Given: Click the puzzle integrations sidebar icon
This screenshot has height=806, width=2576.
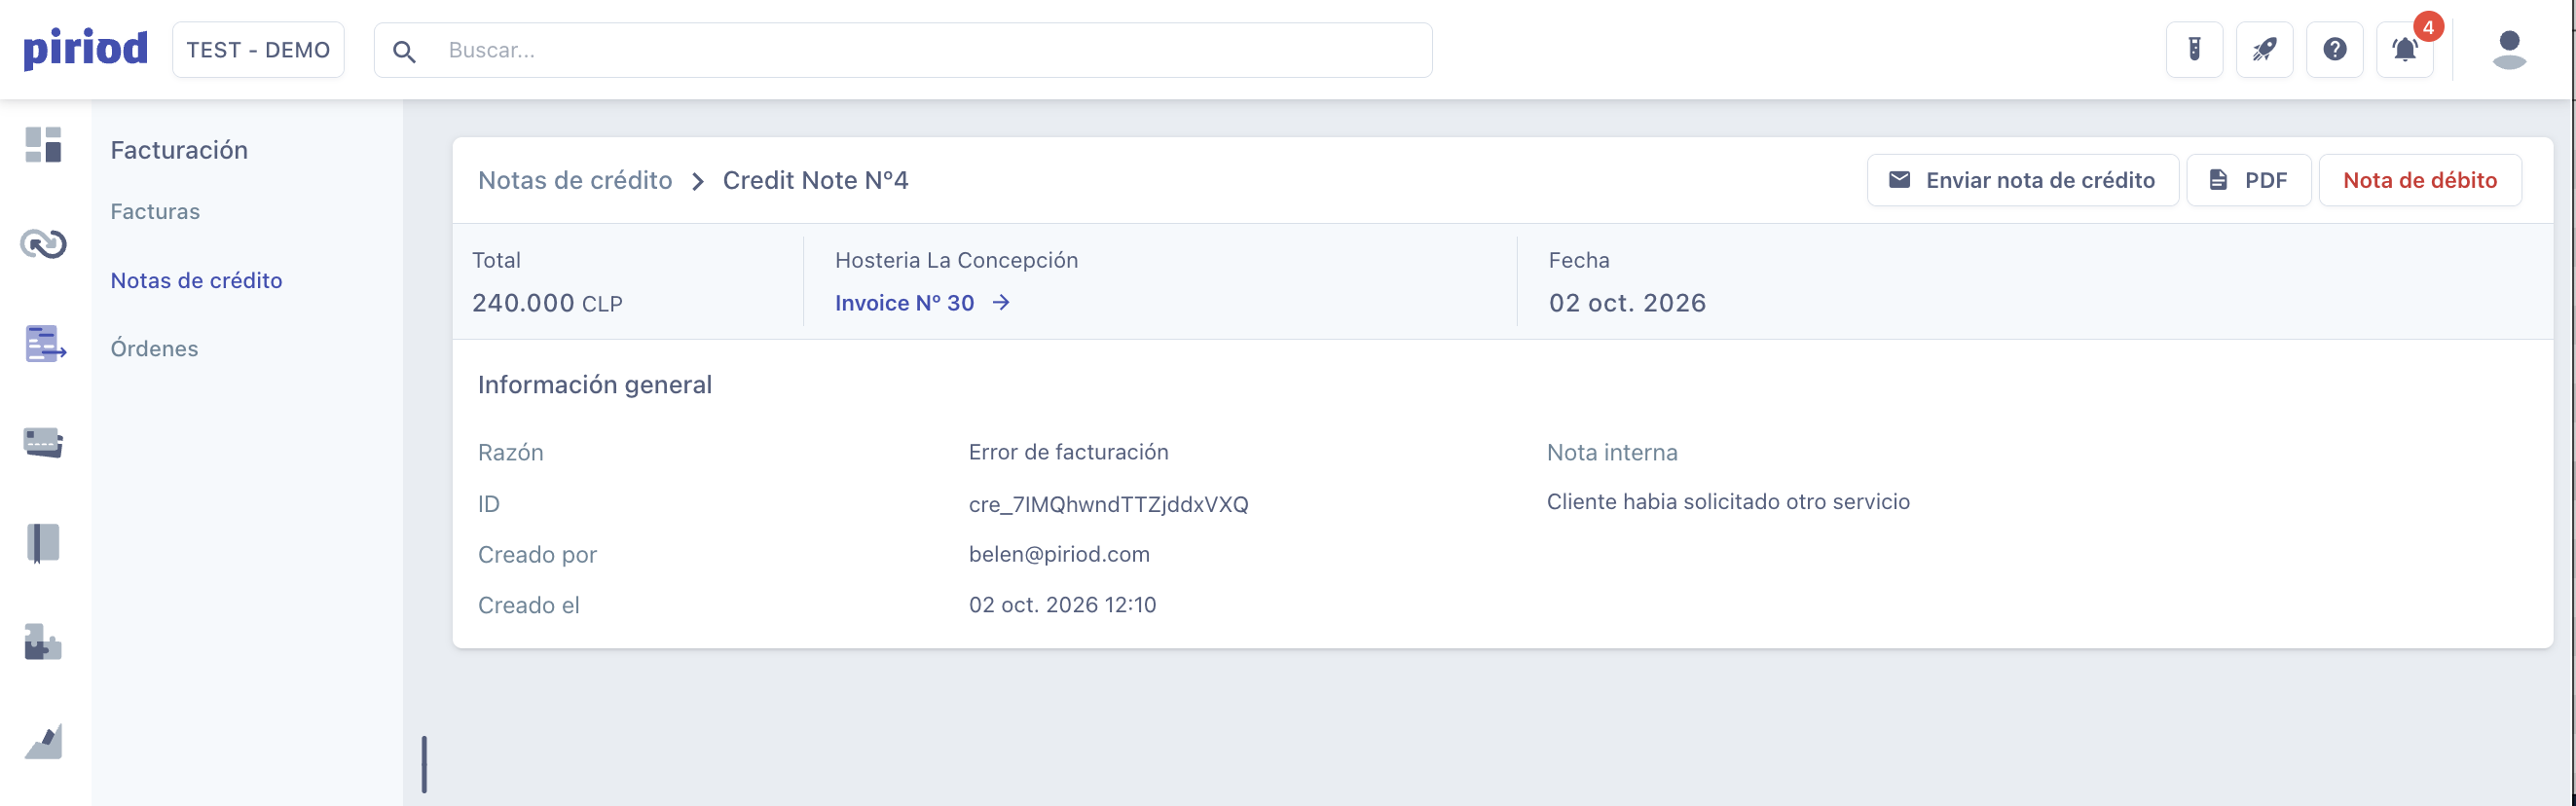Looking at the screenshot, I should (43, 642).
